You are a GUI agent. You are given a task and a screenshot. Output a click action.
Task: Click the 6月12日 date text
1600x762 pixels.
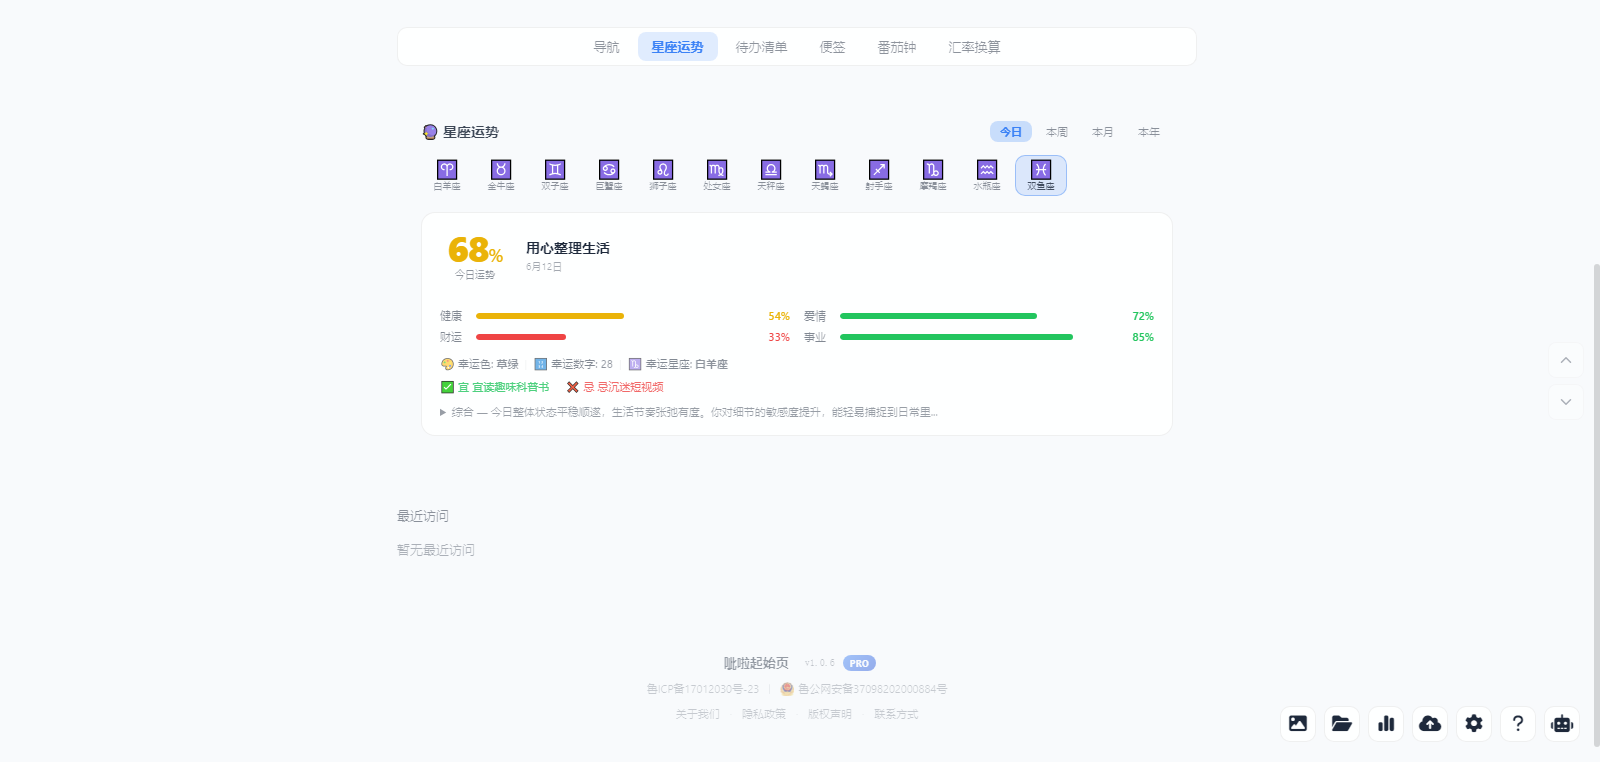[x=544, y=267]
